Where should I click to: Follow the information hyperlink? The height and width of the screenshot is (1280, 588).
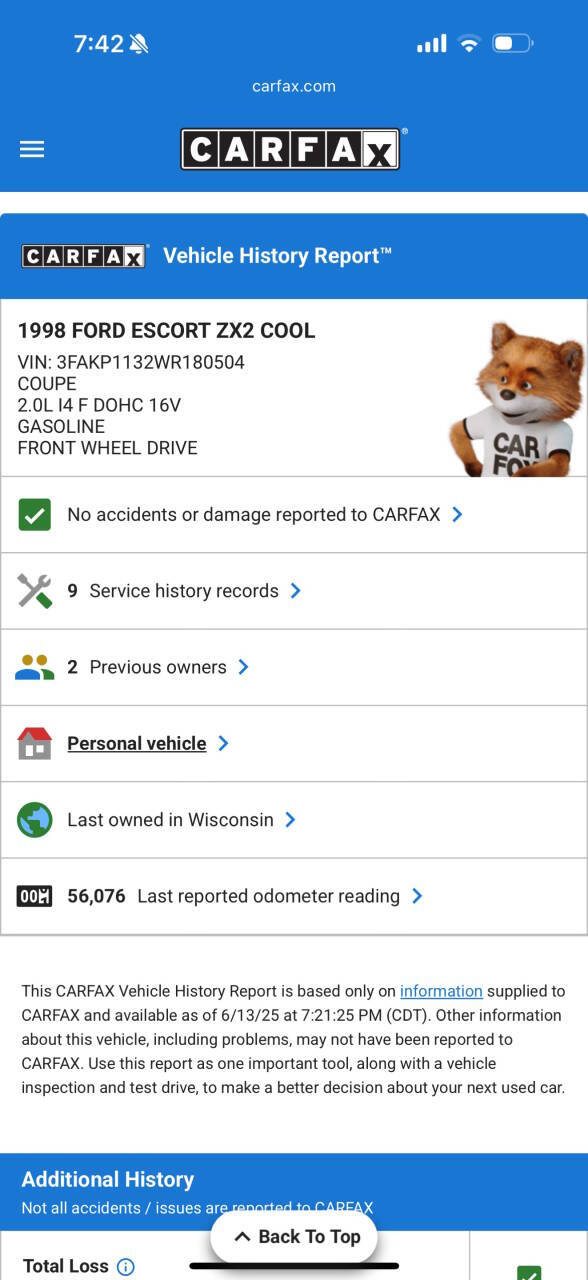coord(441,991)
